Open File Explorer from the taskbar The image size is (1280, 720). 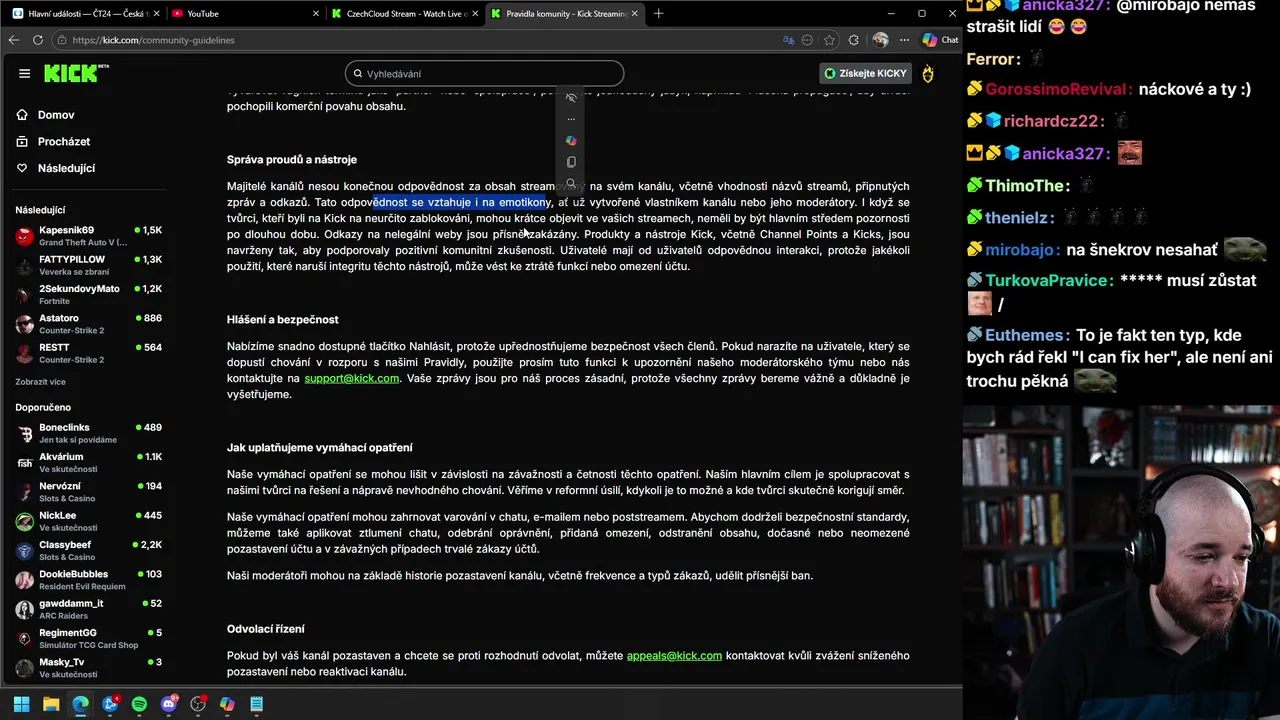pyautogui.click(x=51, y=704)
